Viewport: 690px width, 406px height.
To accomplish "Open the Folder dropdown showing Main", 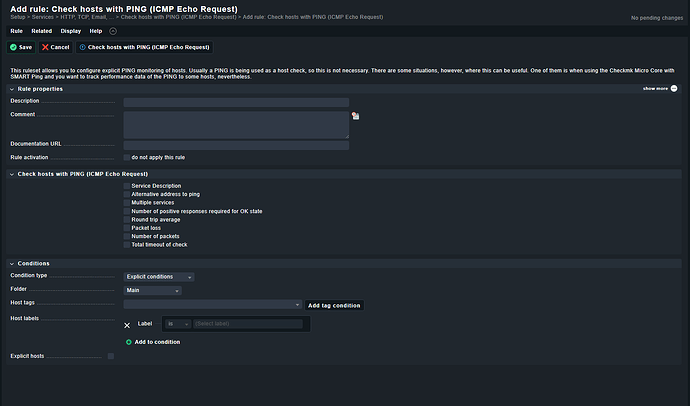I will [x=152, y=291].
